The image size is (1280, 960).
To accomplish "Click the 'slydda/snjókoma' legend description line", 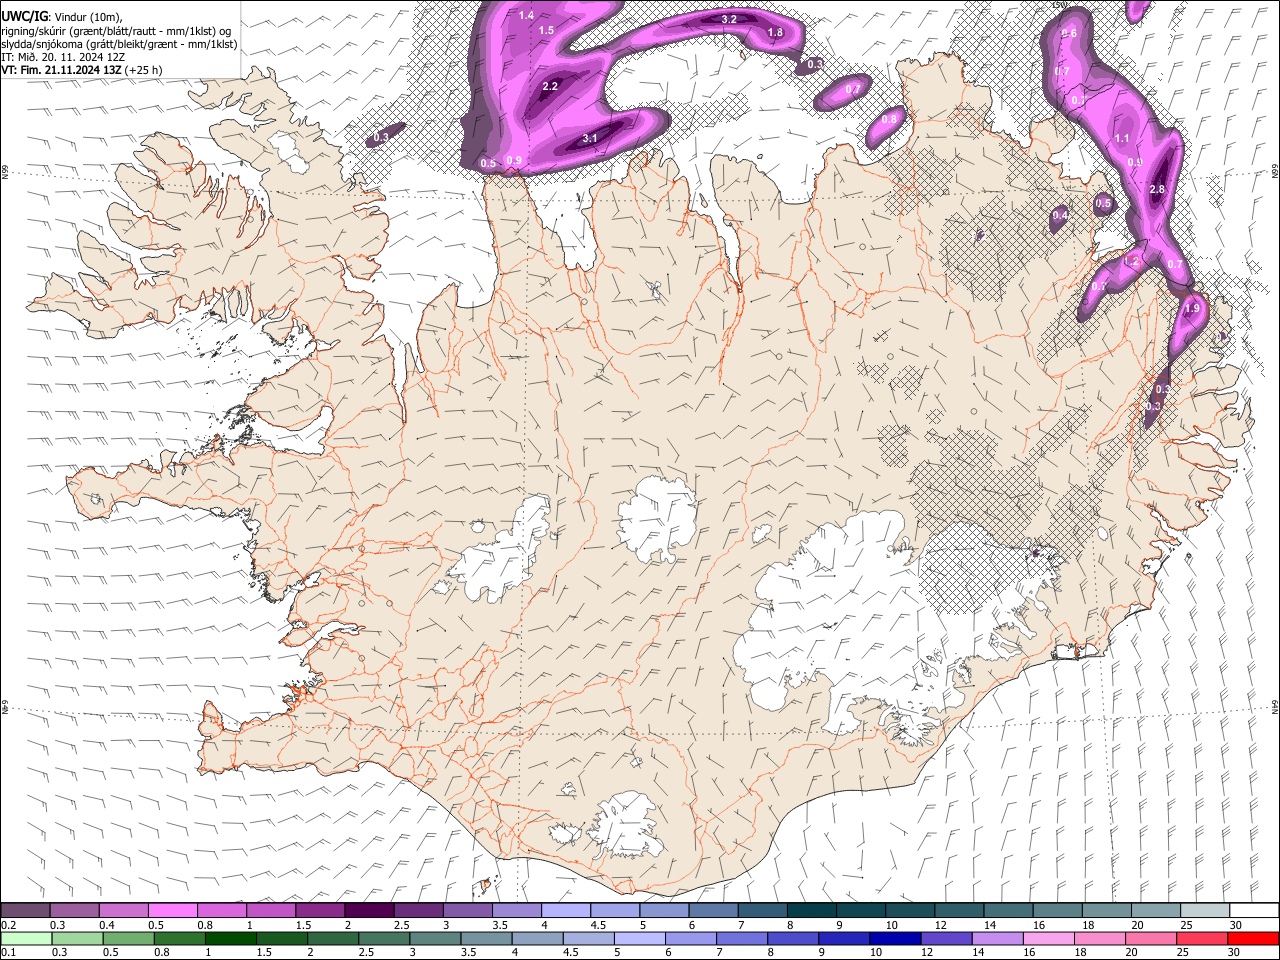I will click(119, 44).
